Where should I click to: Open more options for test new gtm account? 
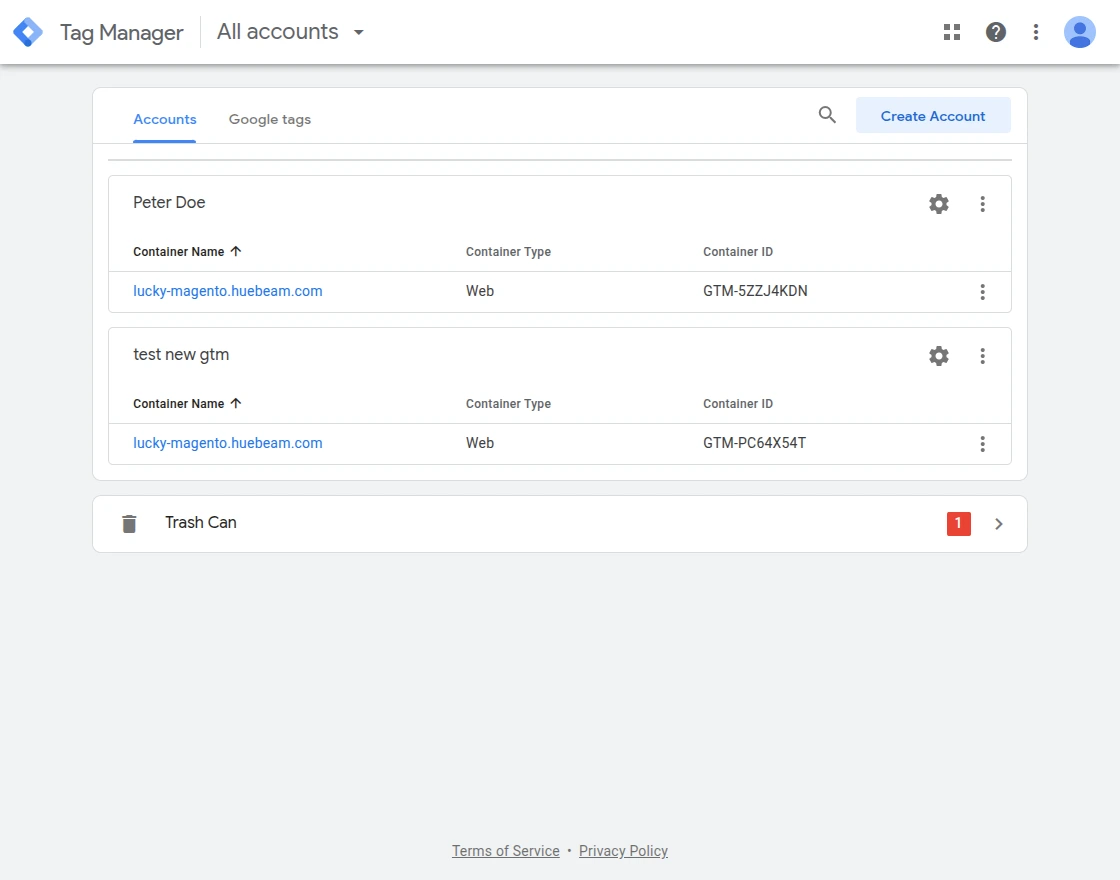[x=982, y=356]
